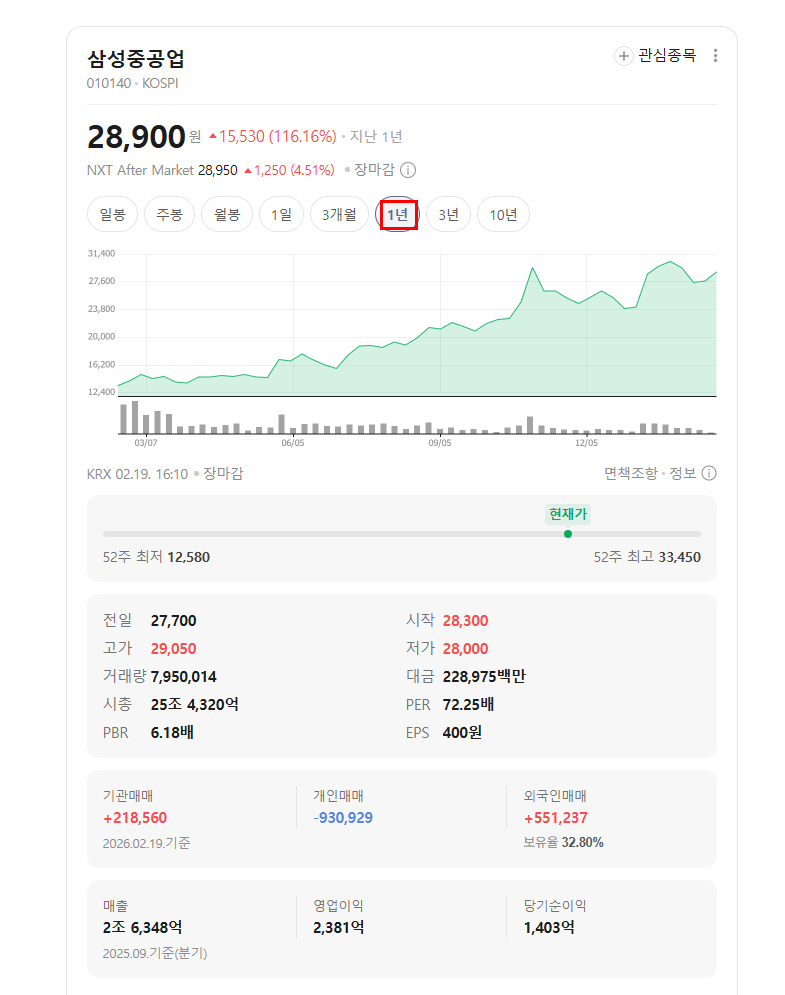Image resolution: width=785 pixels, height=995 pixels.
Task: Click the 52주 최저 12,580 value
Action: point(188,557)
